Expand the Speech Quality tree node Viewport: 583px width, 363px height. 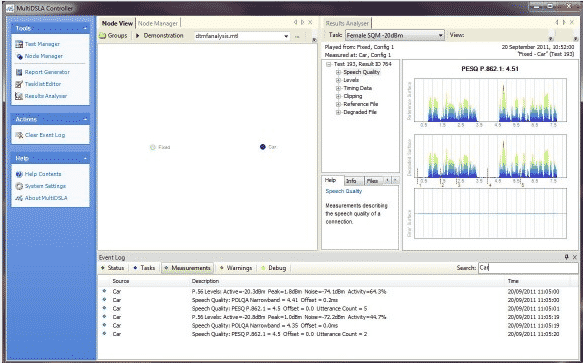coord(338,72)
